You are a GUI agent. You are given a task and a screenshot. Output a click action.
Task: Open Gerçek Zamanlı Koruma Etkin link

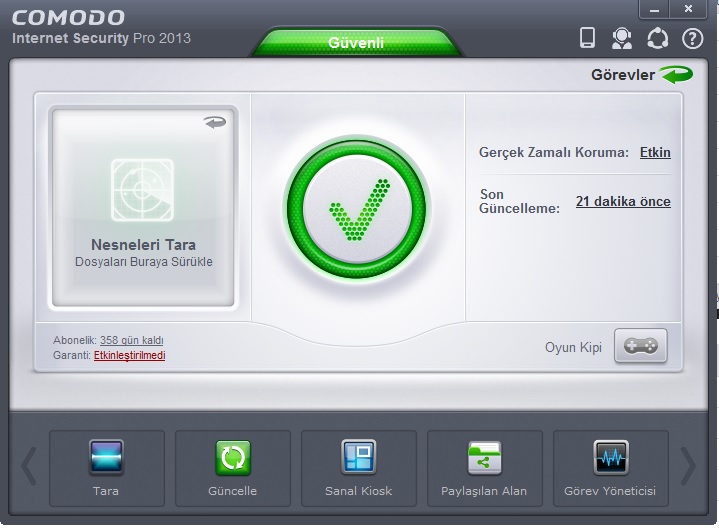tap(655, 152)
